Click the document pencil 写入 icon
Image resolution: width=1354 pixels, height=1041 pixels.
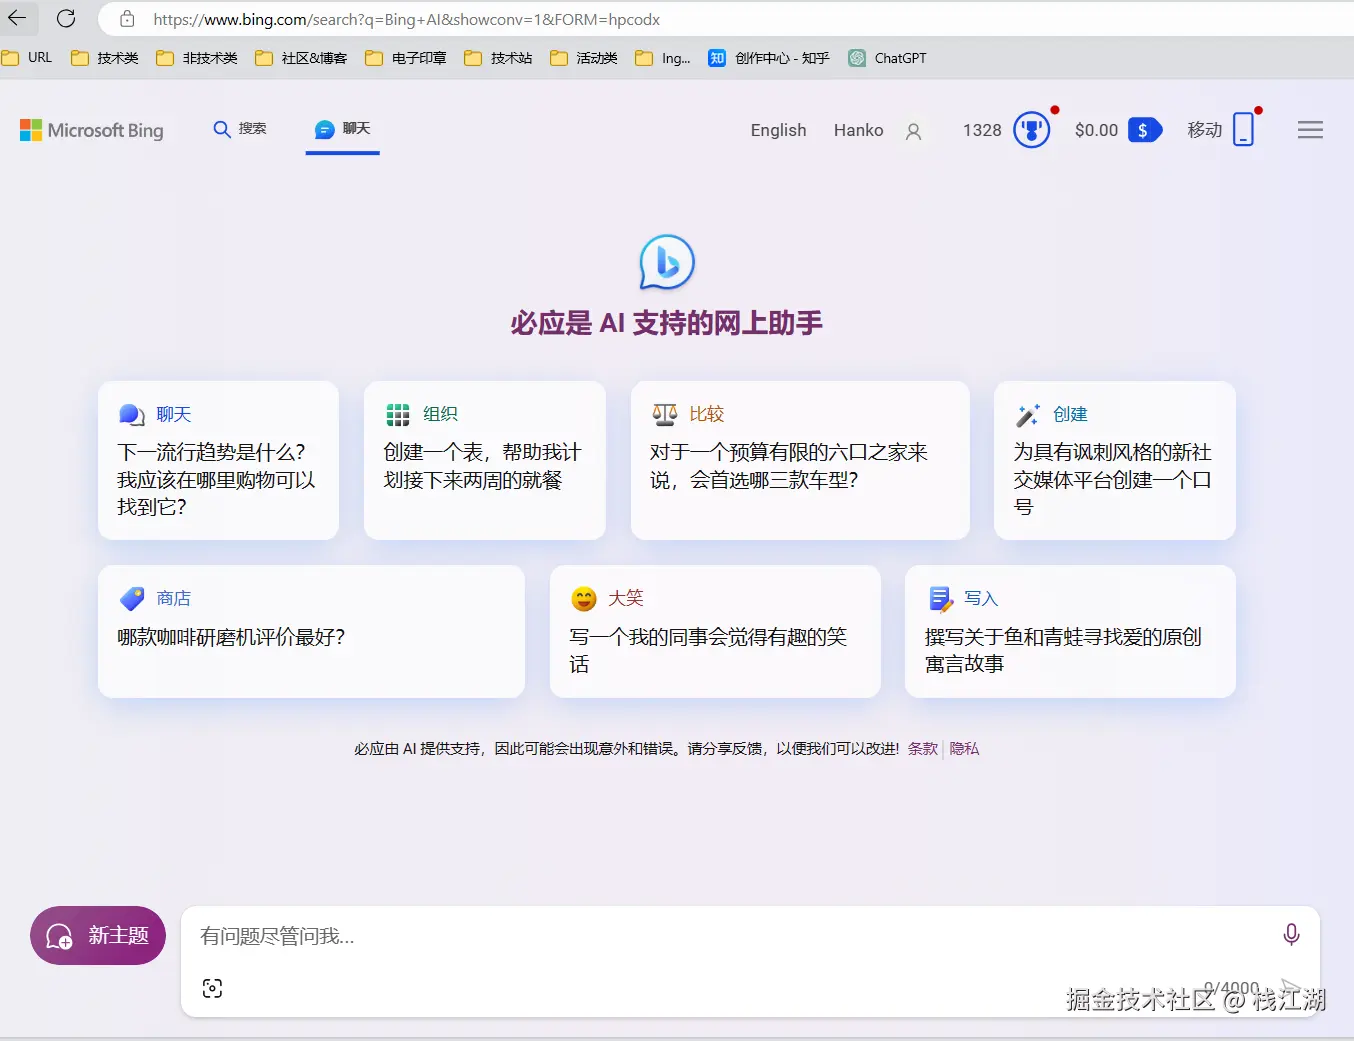pos(941,598)
